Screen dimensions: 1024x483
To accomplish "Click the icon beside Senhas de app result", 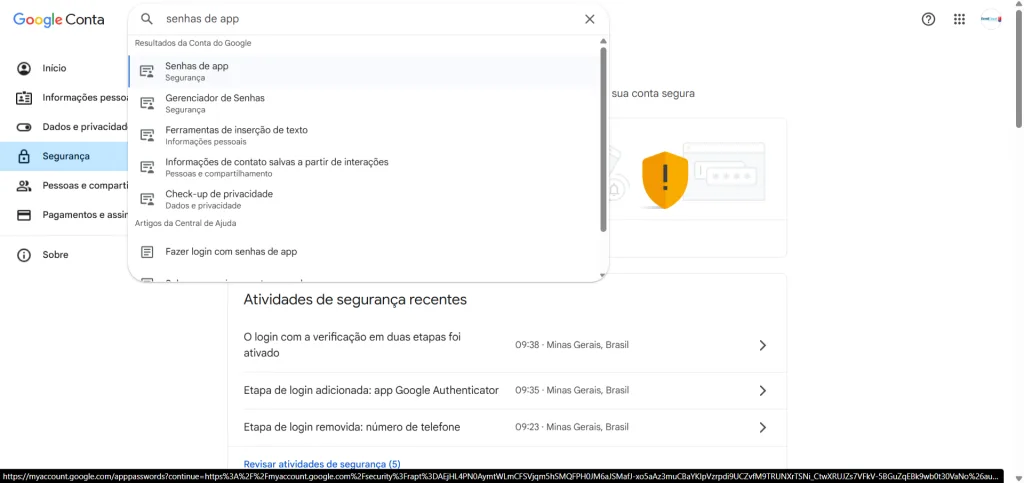I will [x=147, y=71].
